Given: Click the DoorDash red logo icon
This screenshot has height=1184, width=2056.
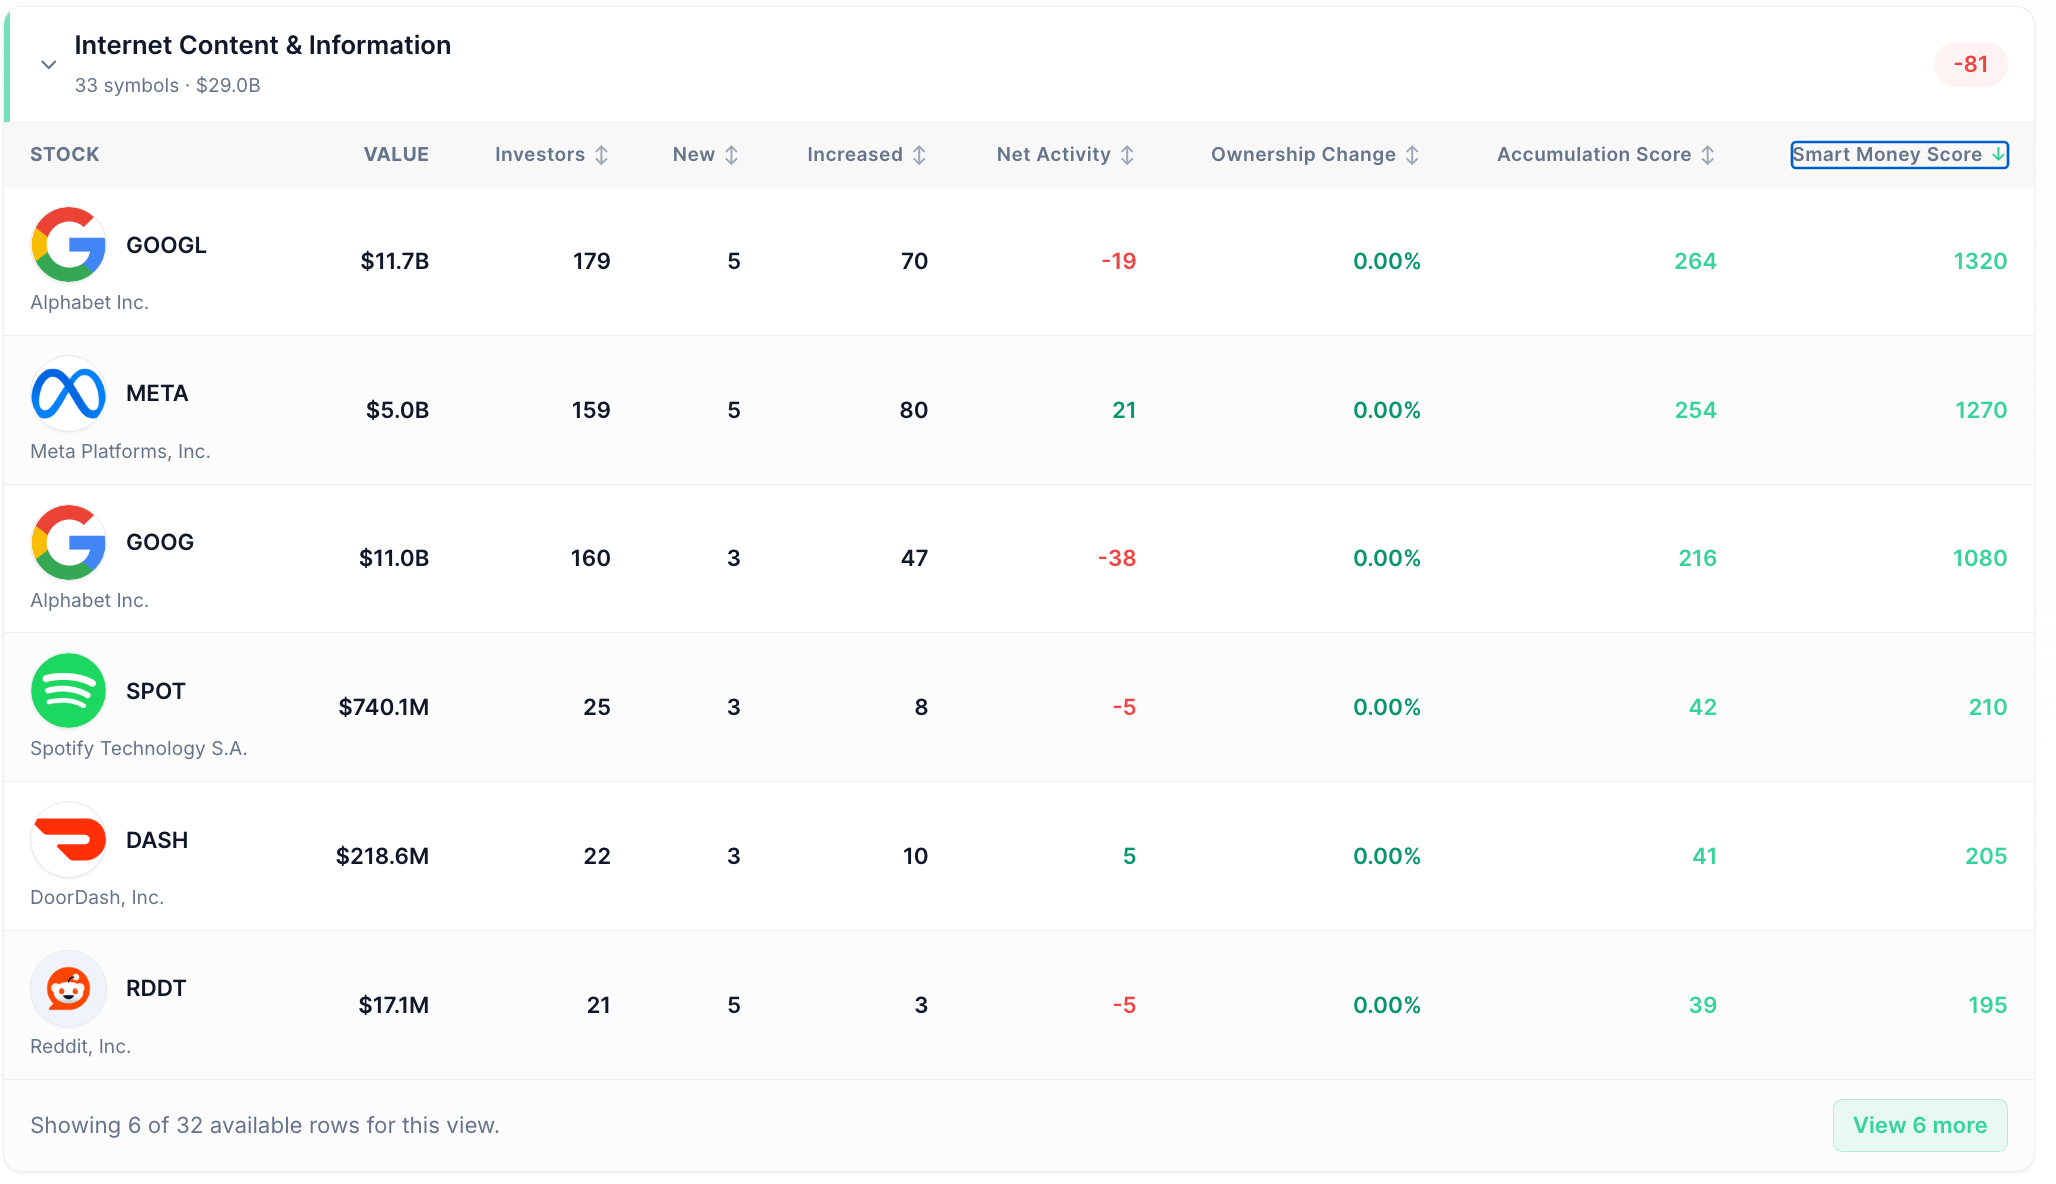Looking at the screenshot, I should [x=68, y=840].
